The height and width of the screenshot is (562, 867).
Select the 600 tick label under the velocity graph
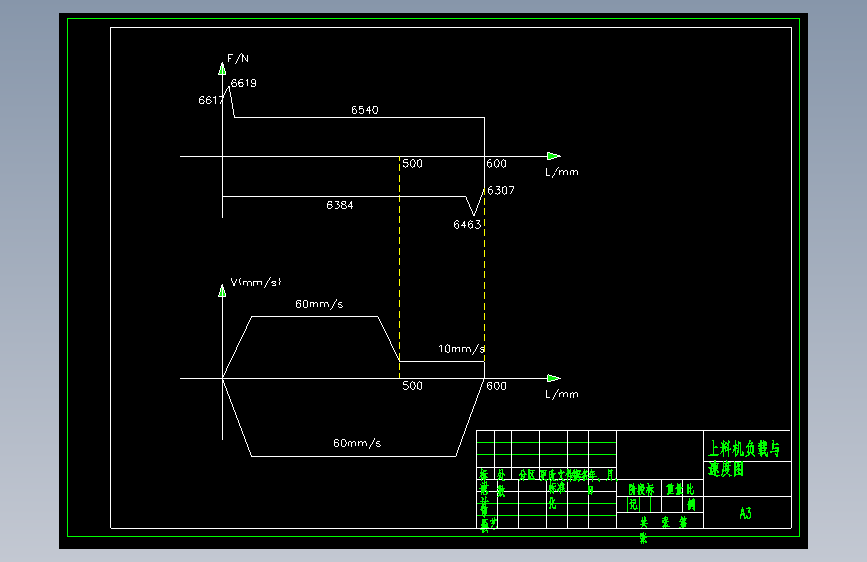497,386
